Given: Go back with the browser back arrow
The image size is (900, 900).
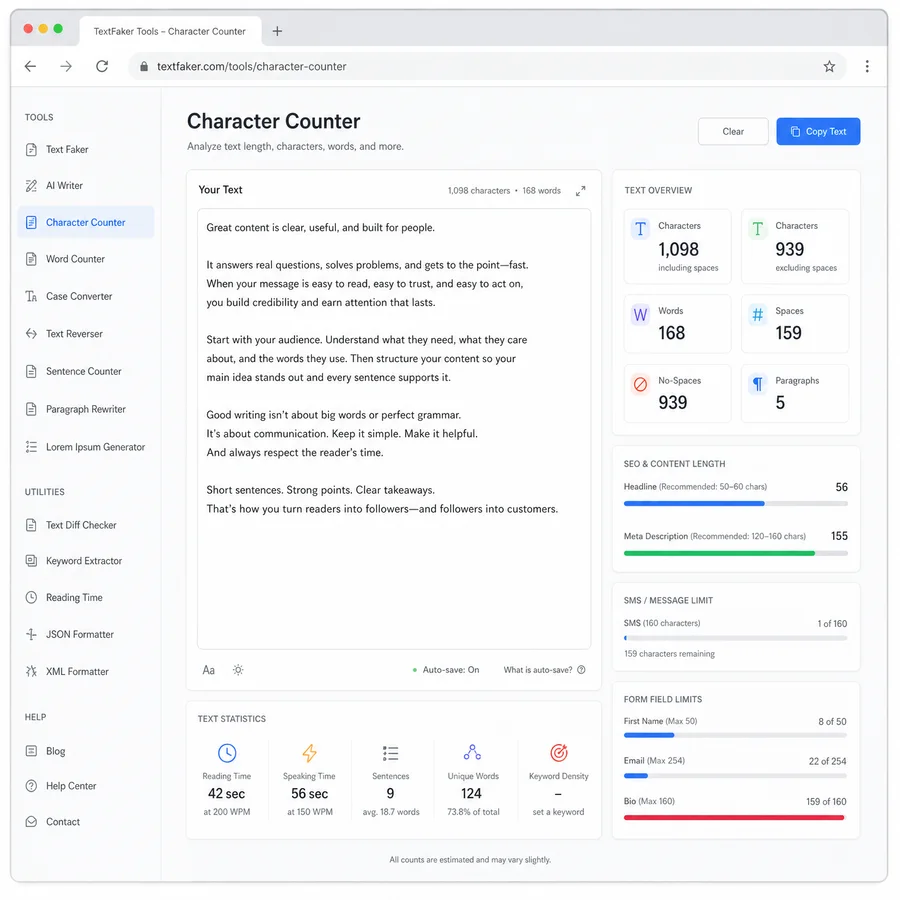Looking at the screenshot, I should pyautogui.click(x=30, y=67).
